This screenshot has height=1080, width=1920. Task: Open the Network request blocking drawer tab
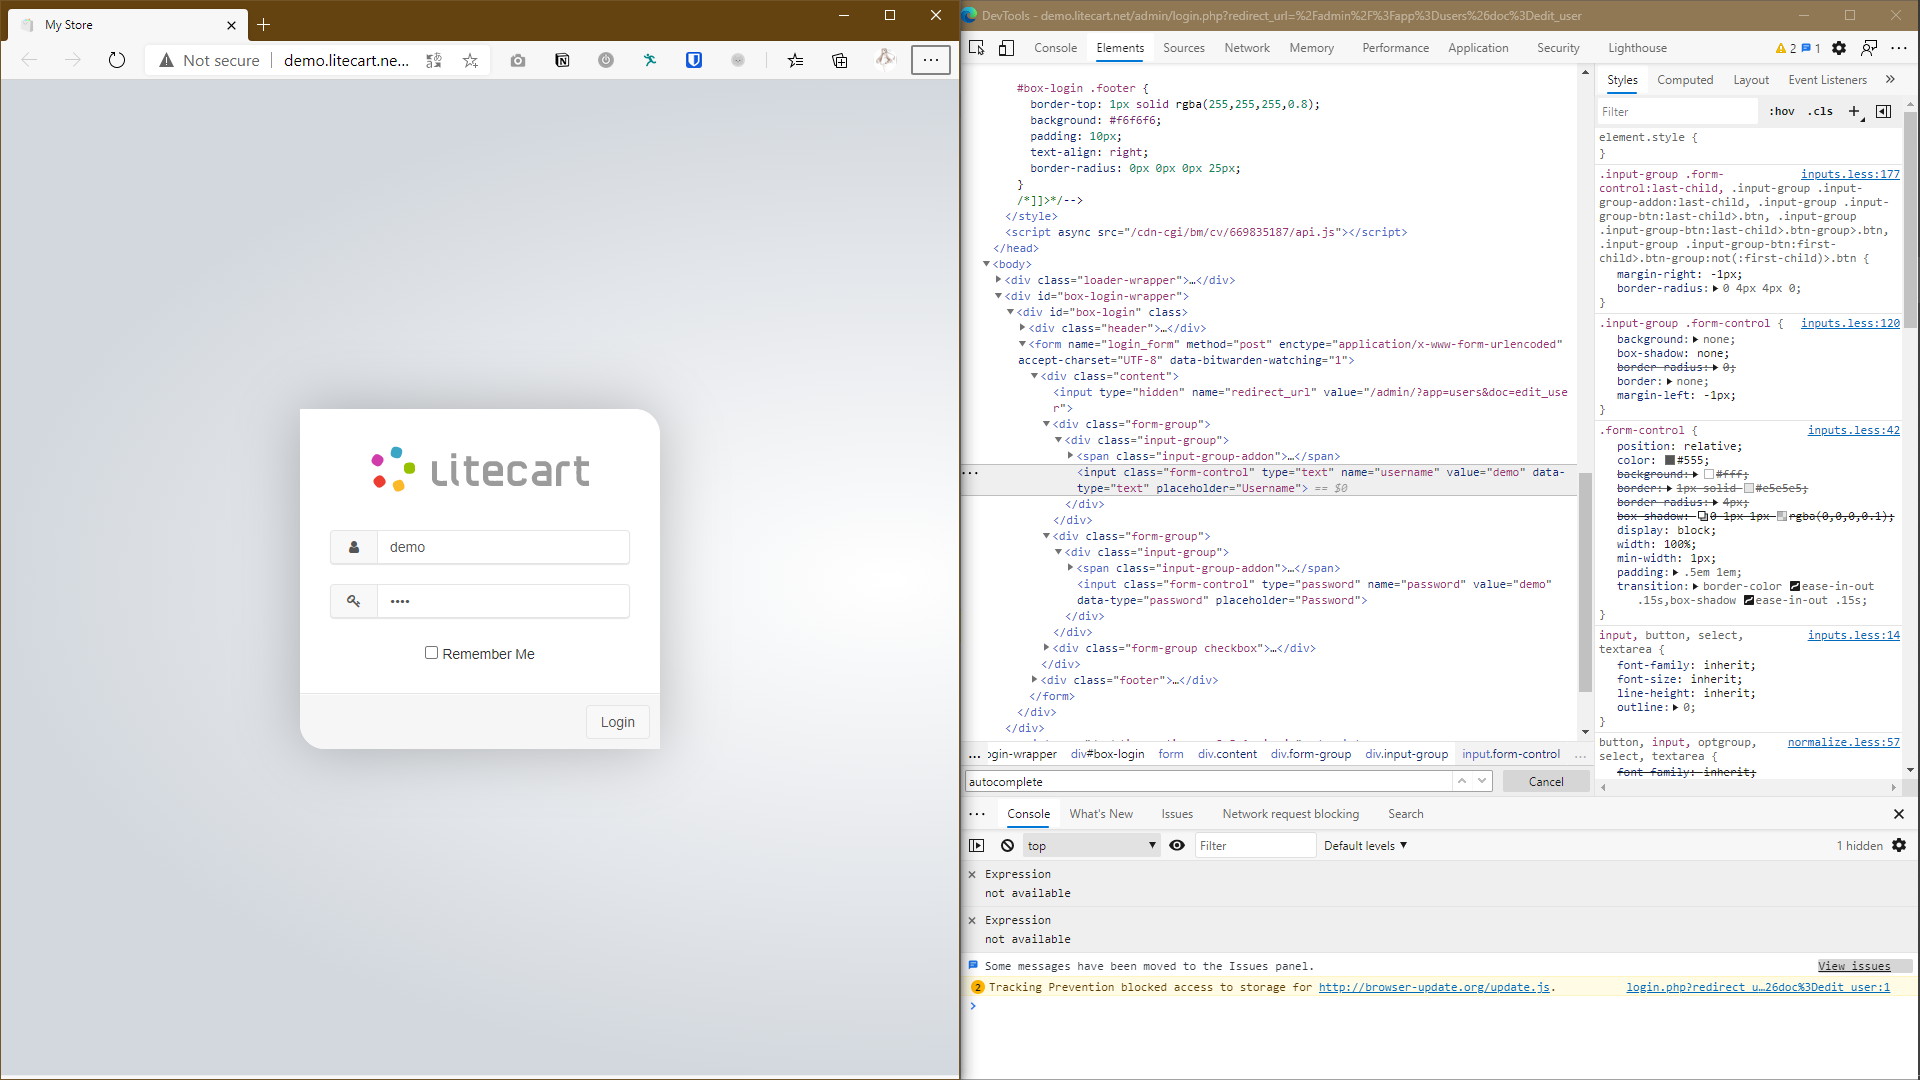pyautogui.click(x=1290, y=814)
